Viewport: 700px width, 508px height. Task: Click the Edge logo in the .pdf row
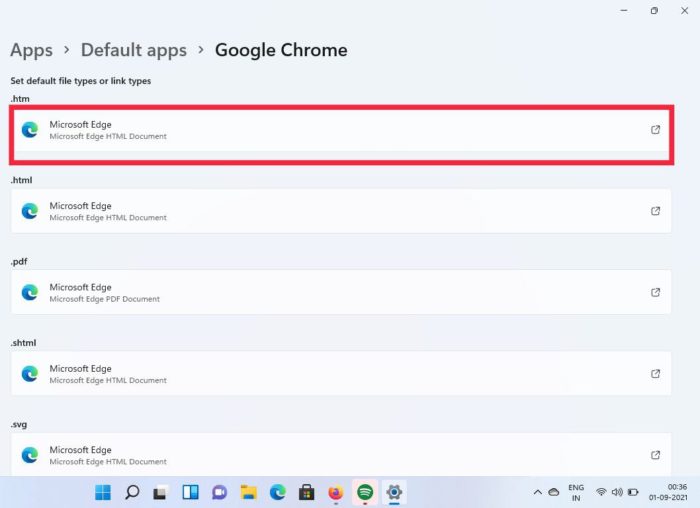point(30,292)
